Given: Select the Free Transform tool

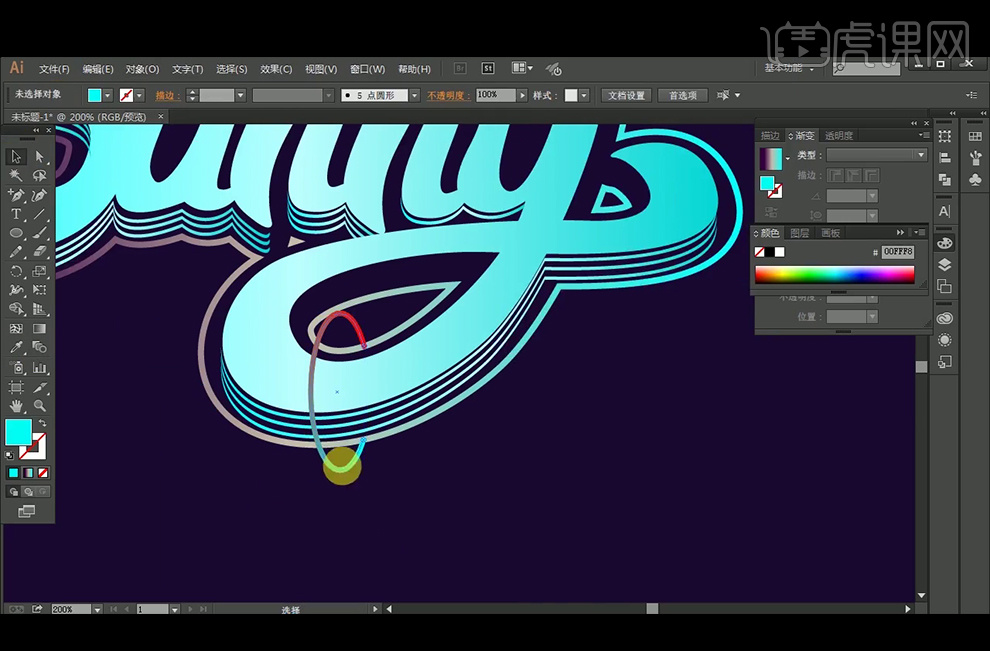Looking at the screenshot, I should coord(39,290).
